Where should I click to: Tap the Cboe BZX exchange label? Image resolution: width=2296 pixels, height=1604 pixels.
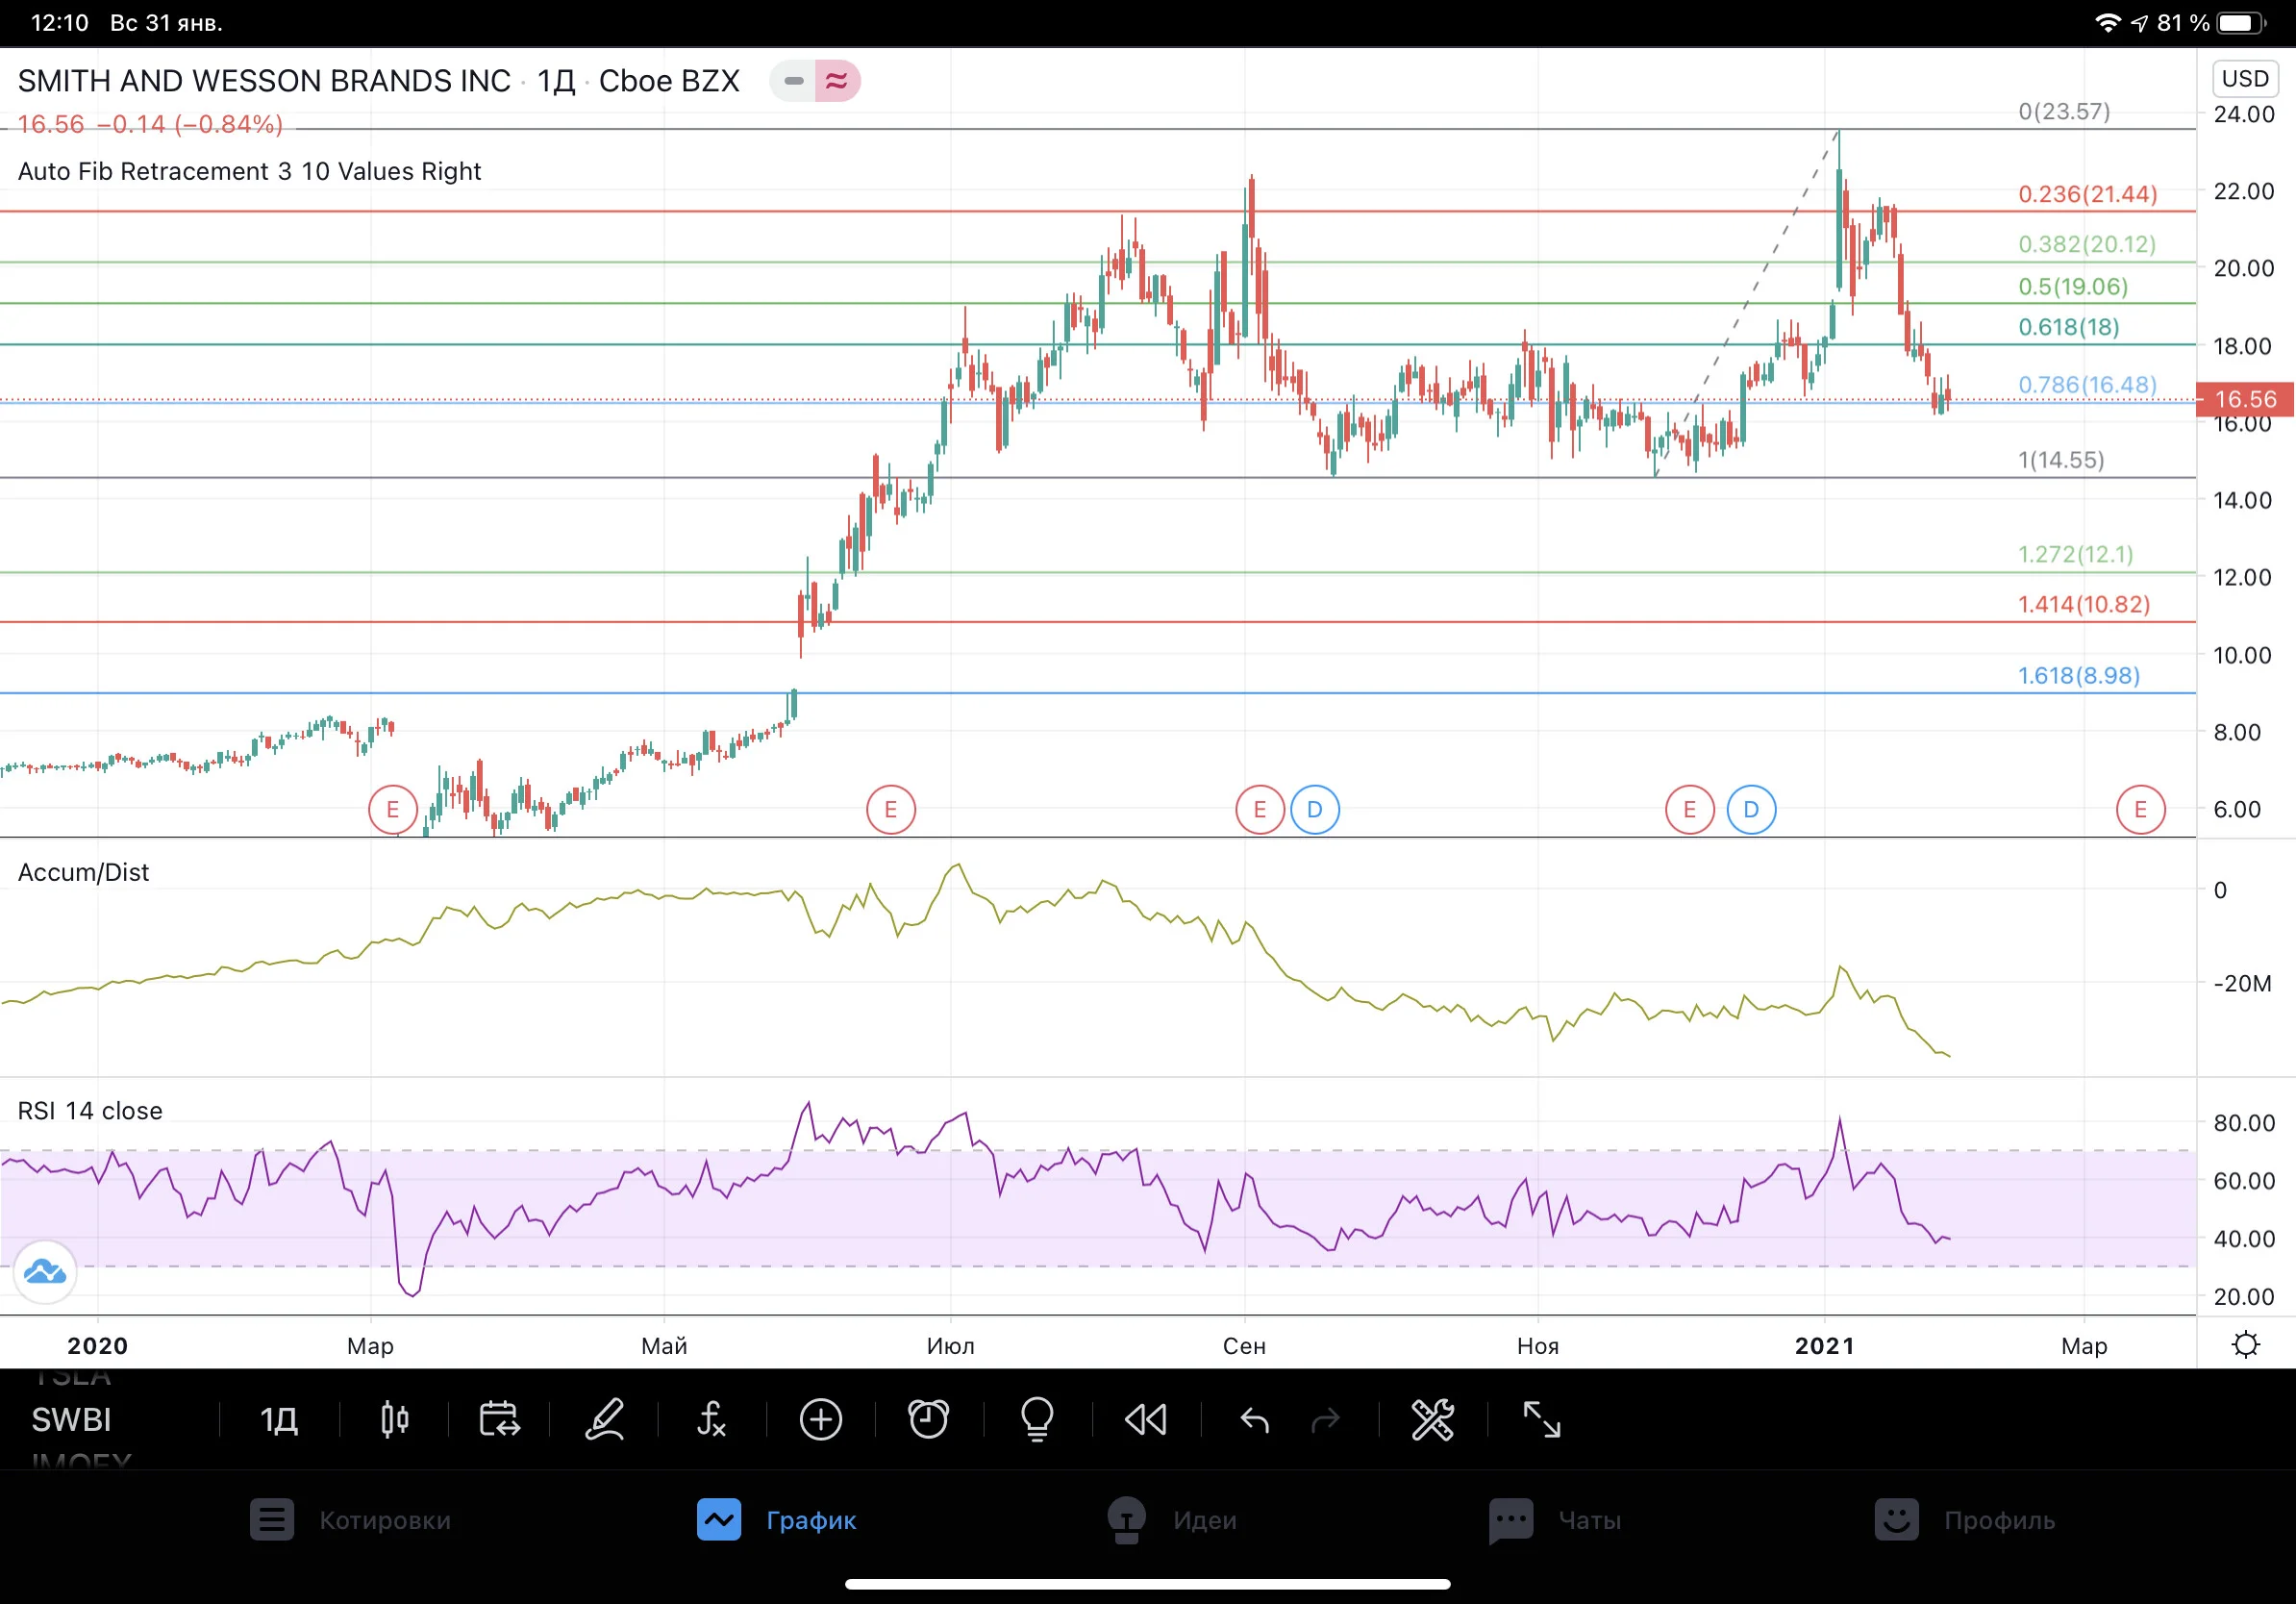coord(669,81)
